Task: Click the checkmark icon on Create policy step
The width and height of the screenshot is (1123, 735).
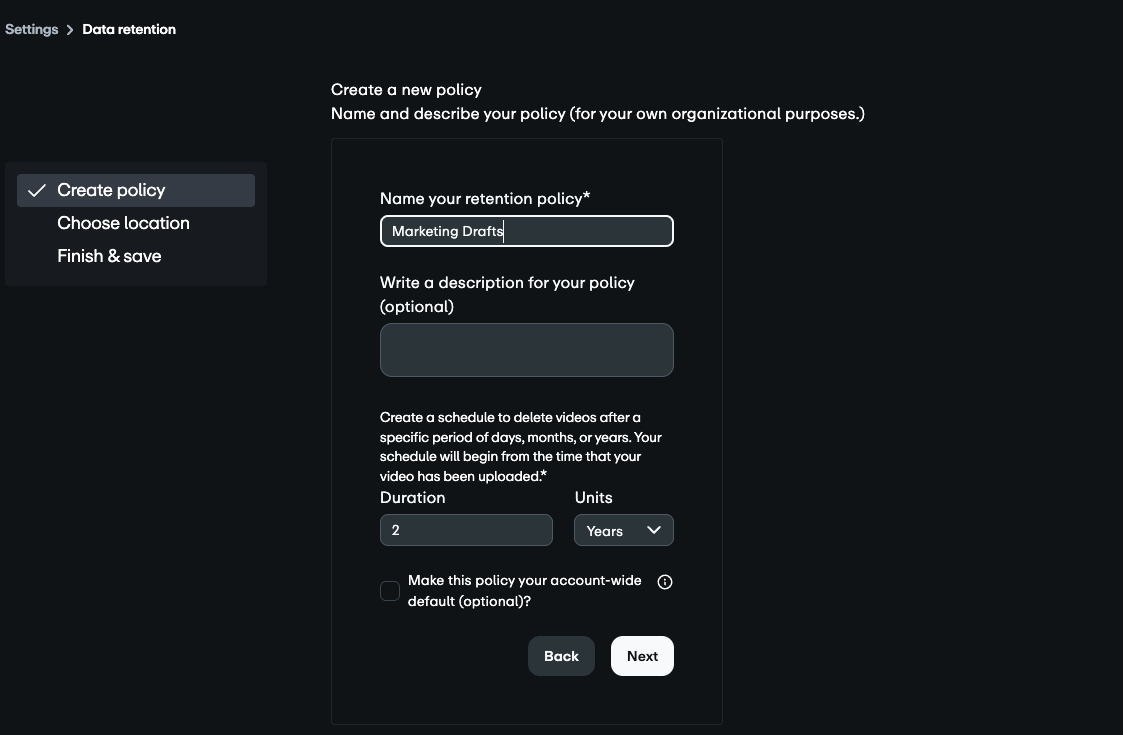Action: (x=36, y=189)
